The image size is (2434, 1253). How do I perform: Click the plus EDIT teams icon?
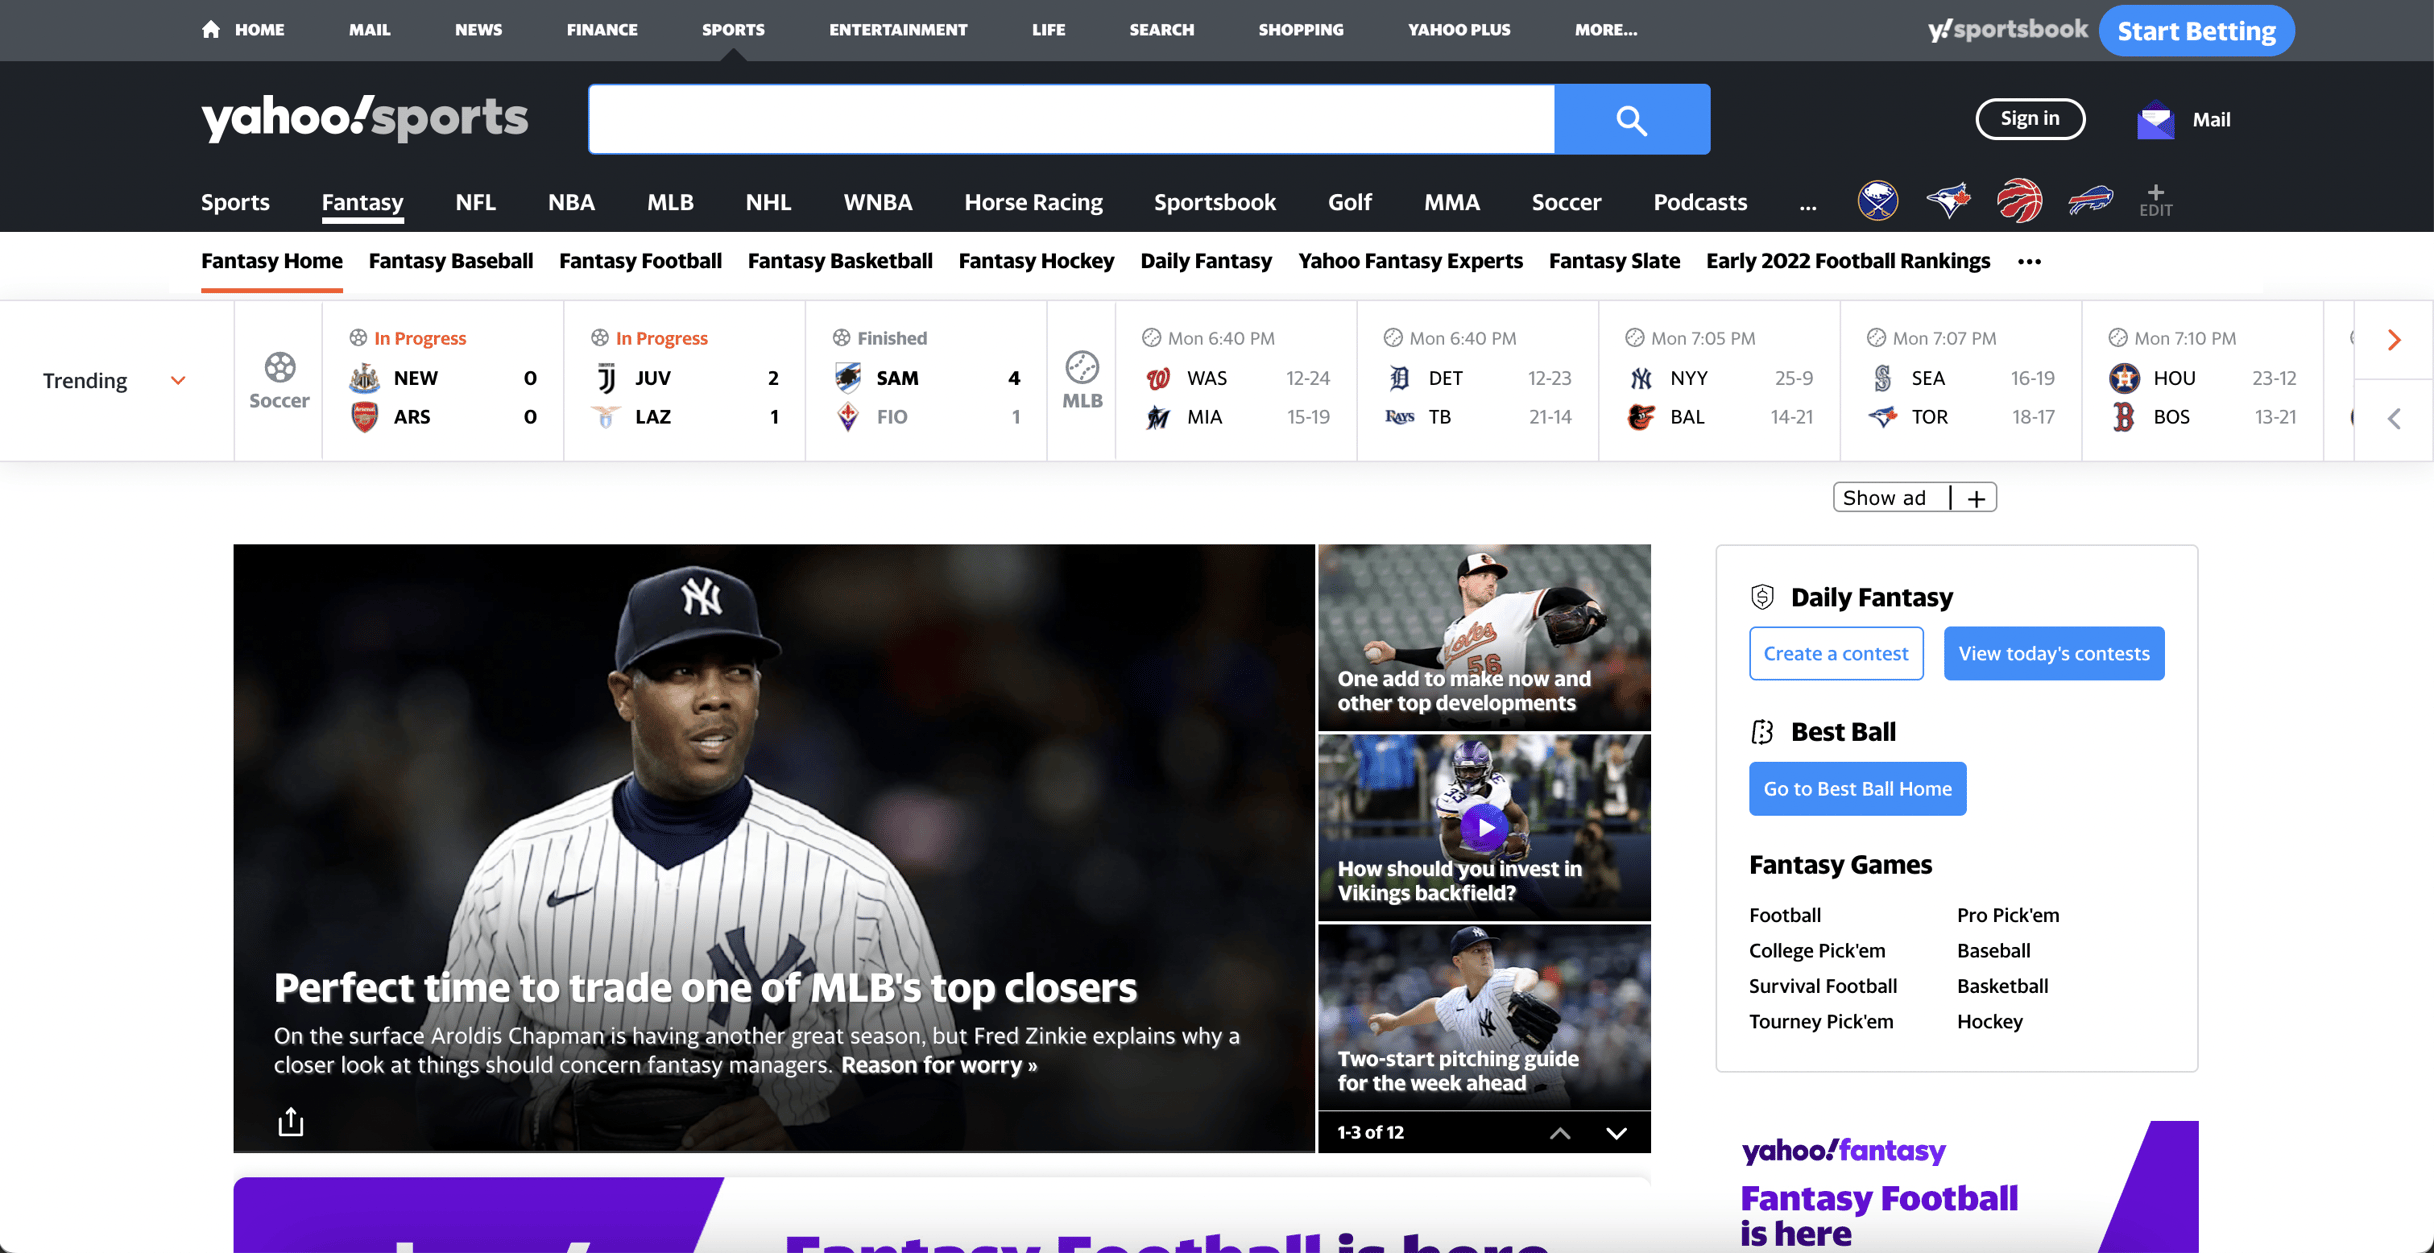coord(2155,200)
